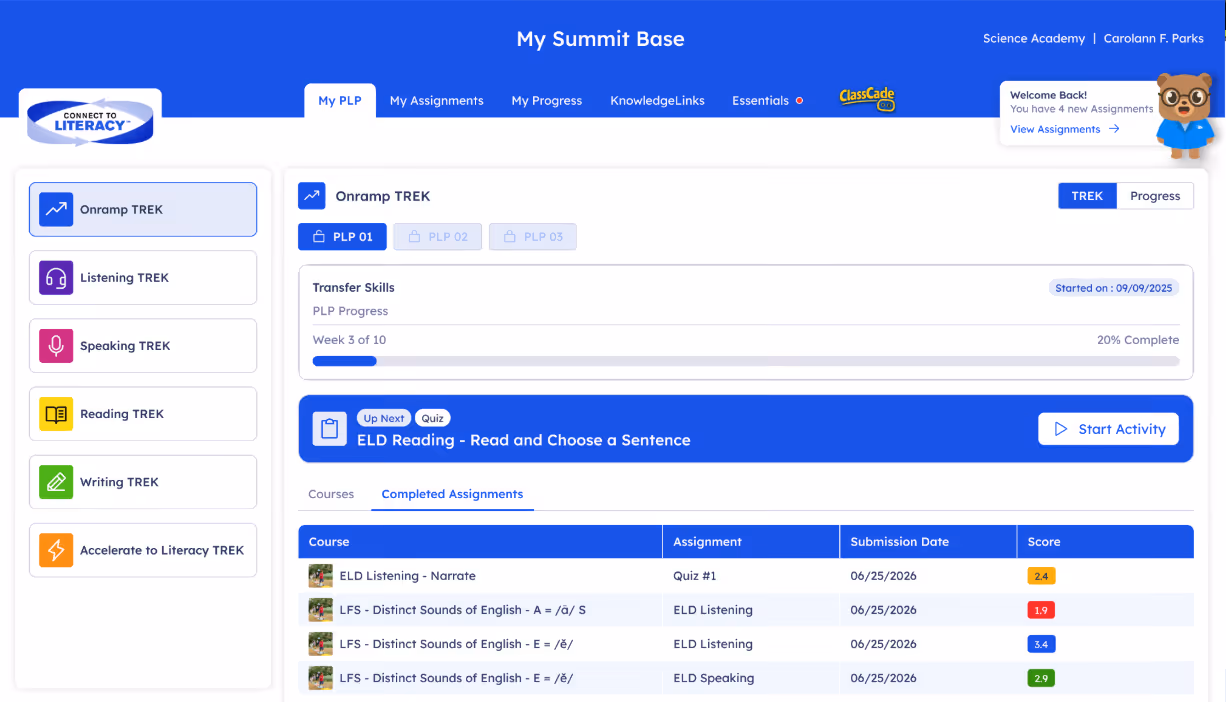This screenshot has height=702, width=1226.
Task: Switch to the My PLP tab
Action: [340, 100]
